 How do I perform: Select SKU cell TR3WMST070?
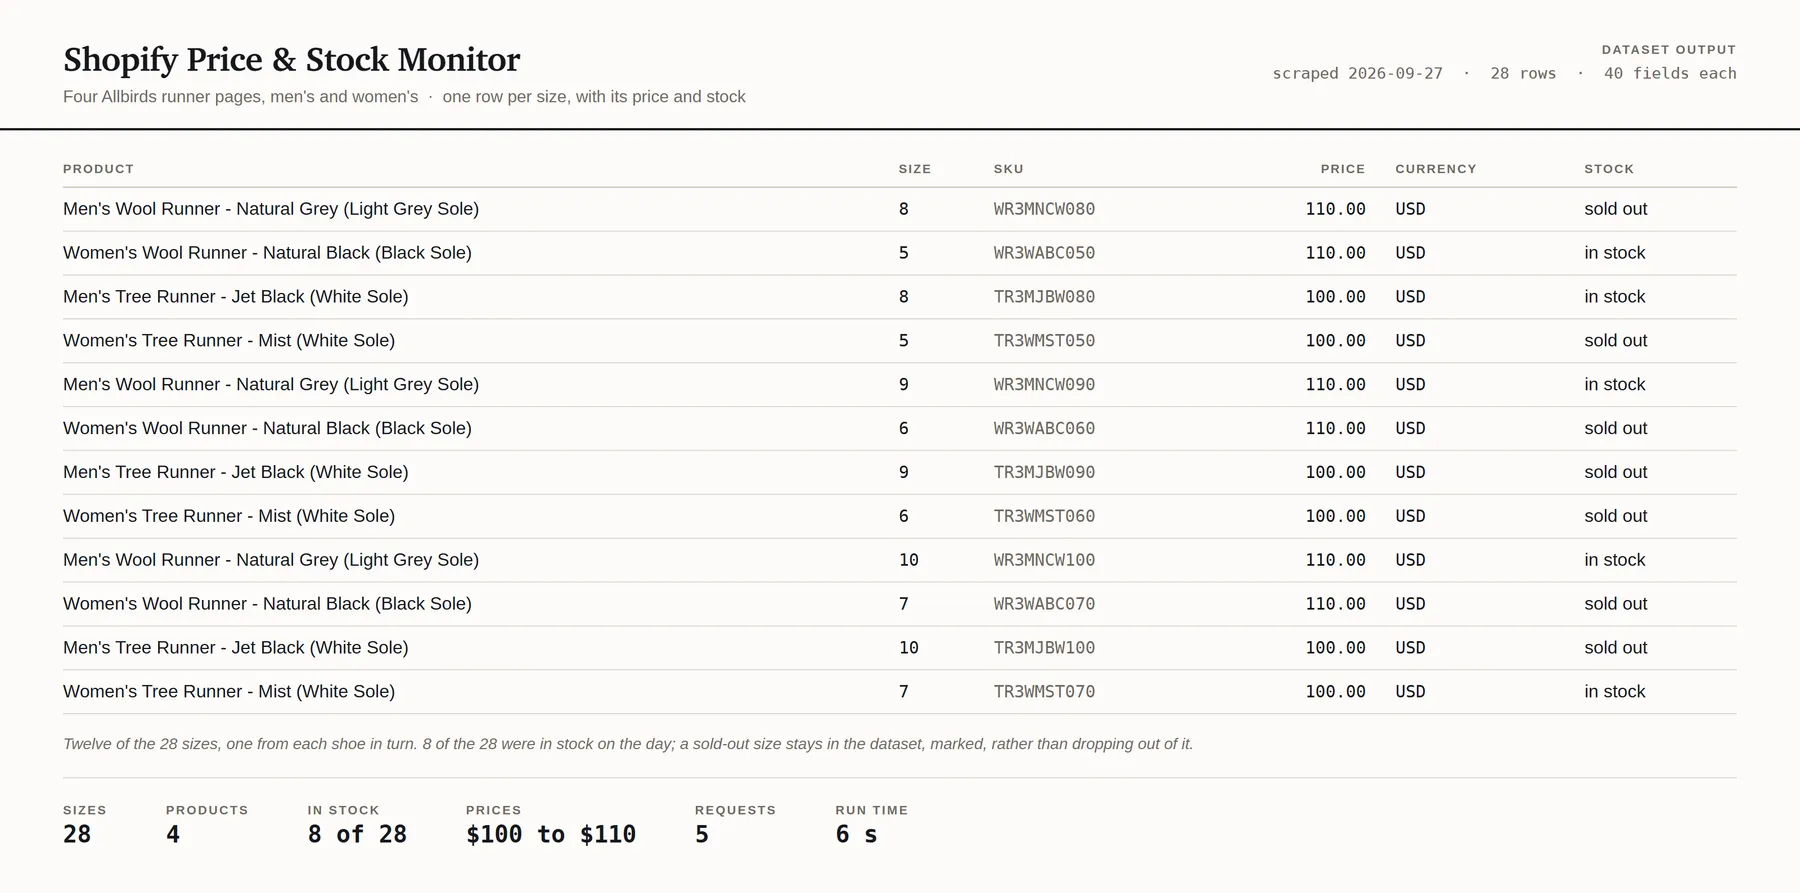[1044, 692]
